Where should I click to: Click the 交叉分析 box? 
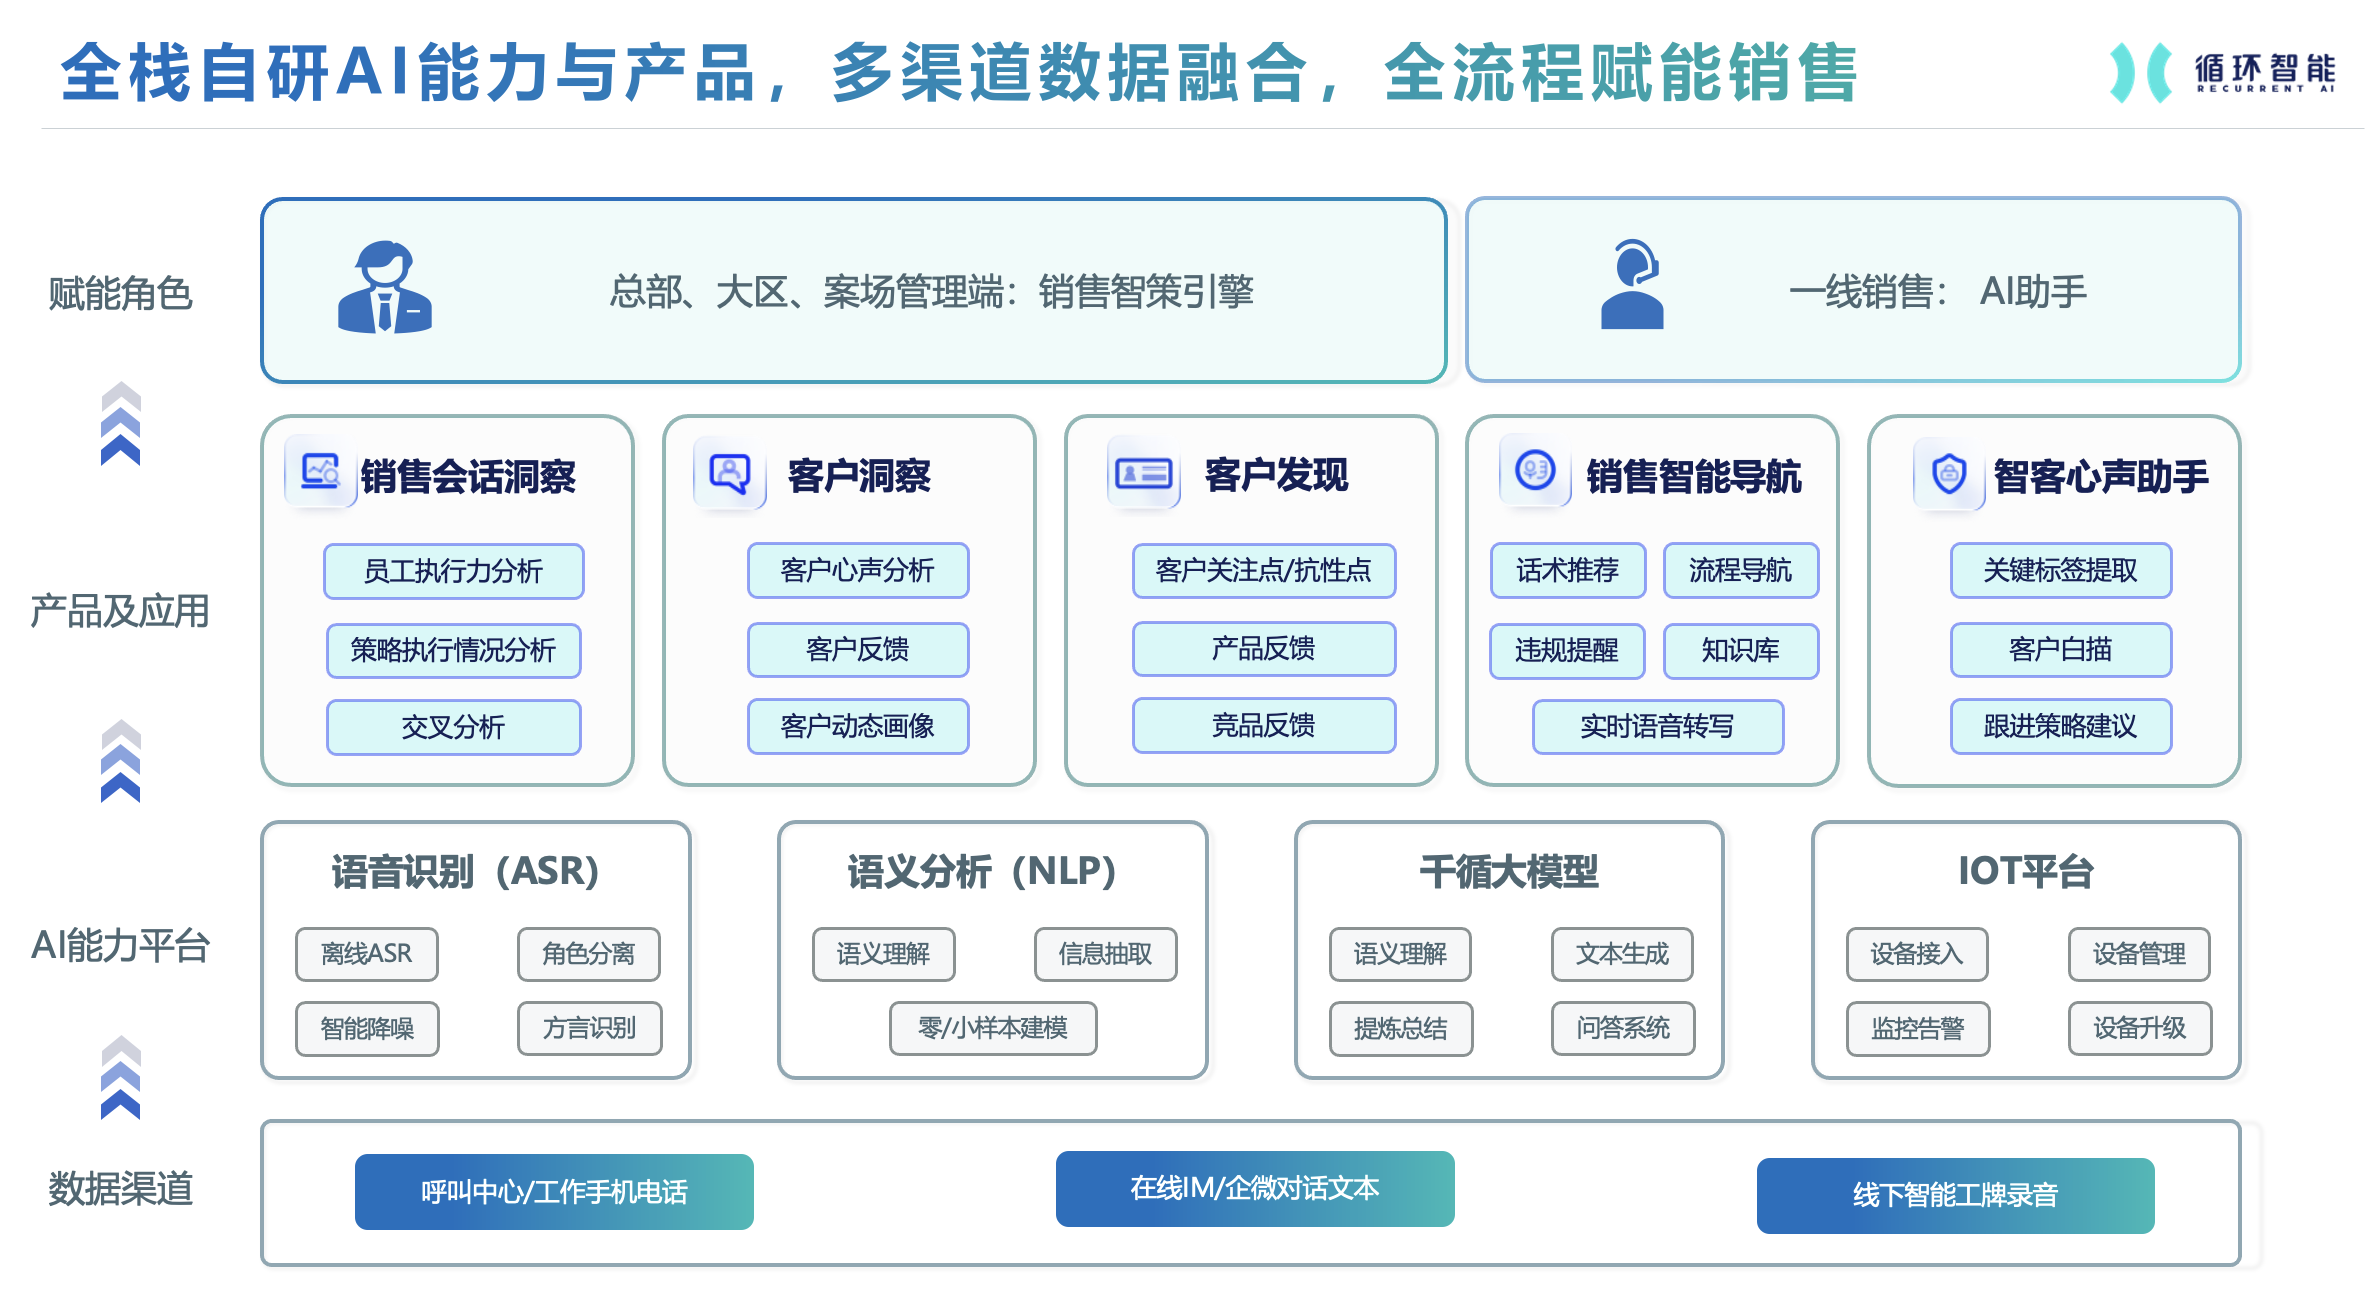454,727
